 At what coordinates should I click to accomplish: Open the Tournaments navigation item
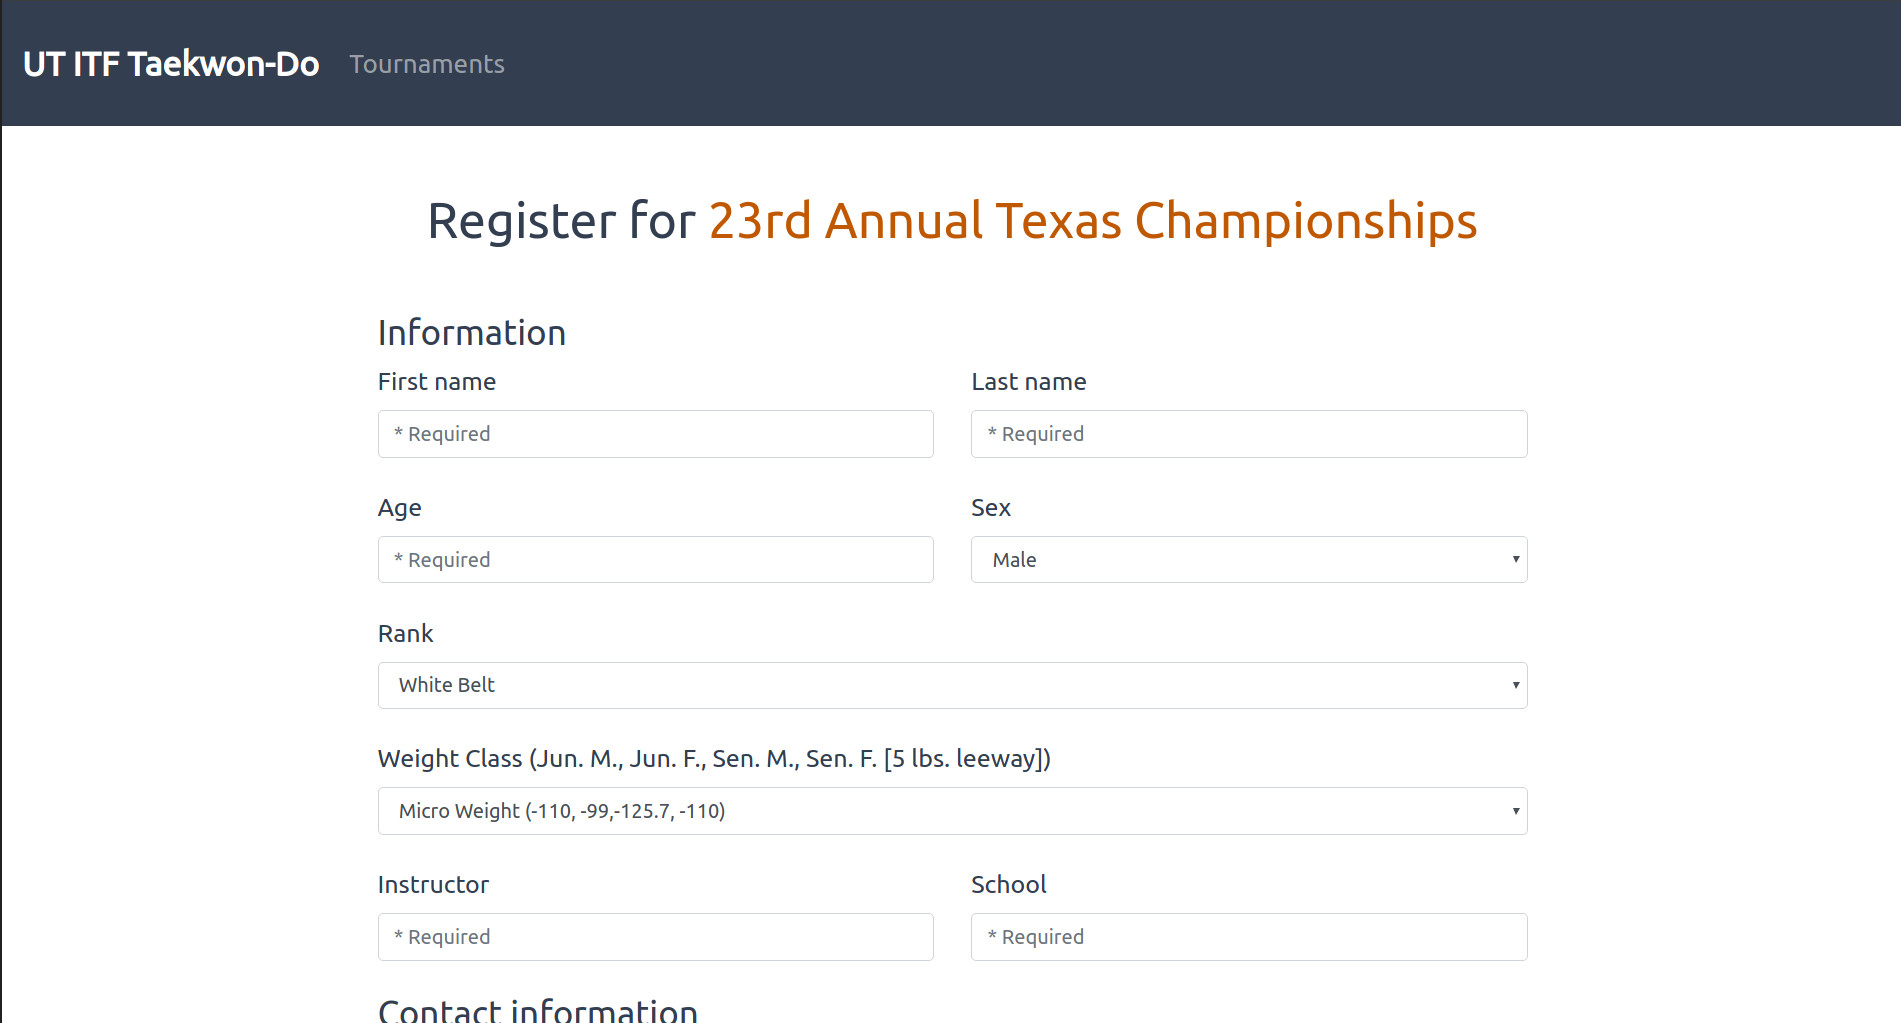click(427, 64)
